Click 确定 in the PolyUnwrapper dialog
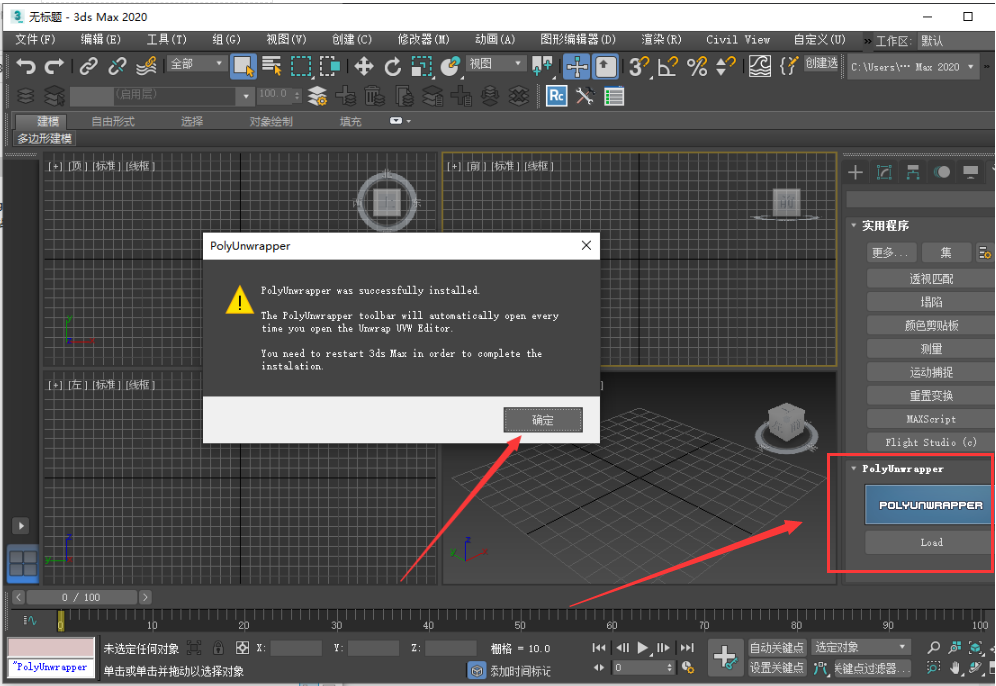The width and height of the screenshot is (996, 686). [543, 420]
